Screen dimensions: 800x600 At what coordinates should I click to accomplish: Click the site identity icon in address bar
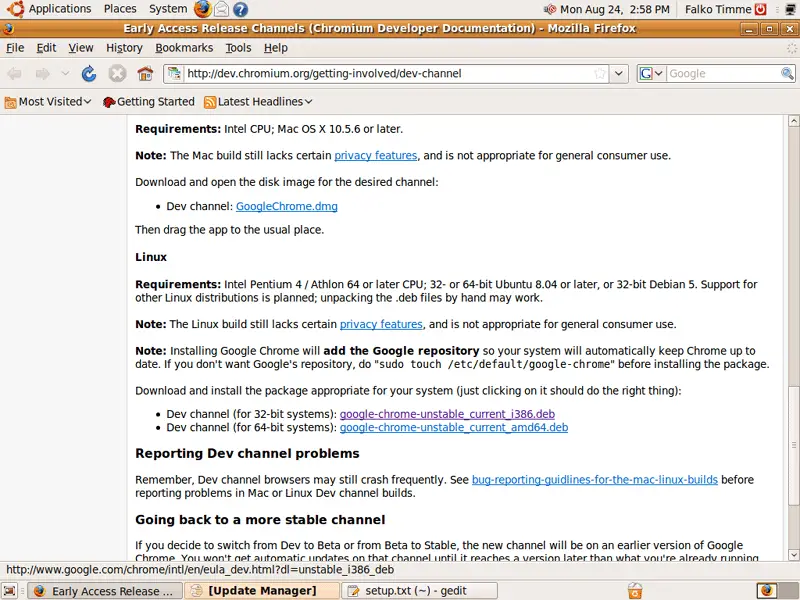(x=174, y=73)
